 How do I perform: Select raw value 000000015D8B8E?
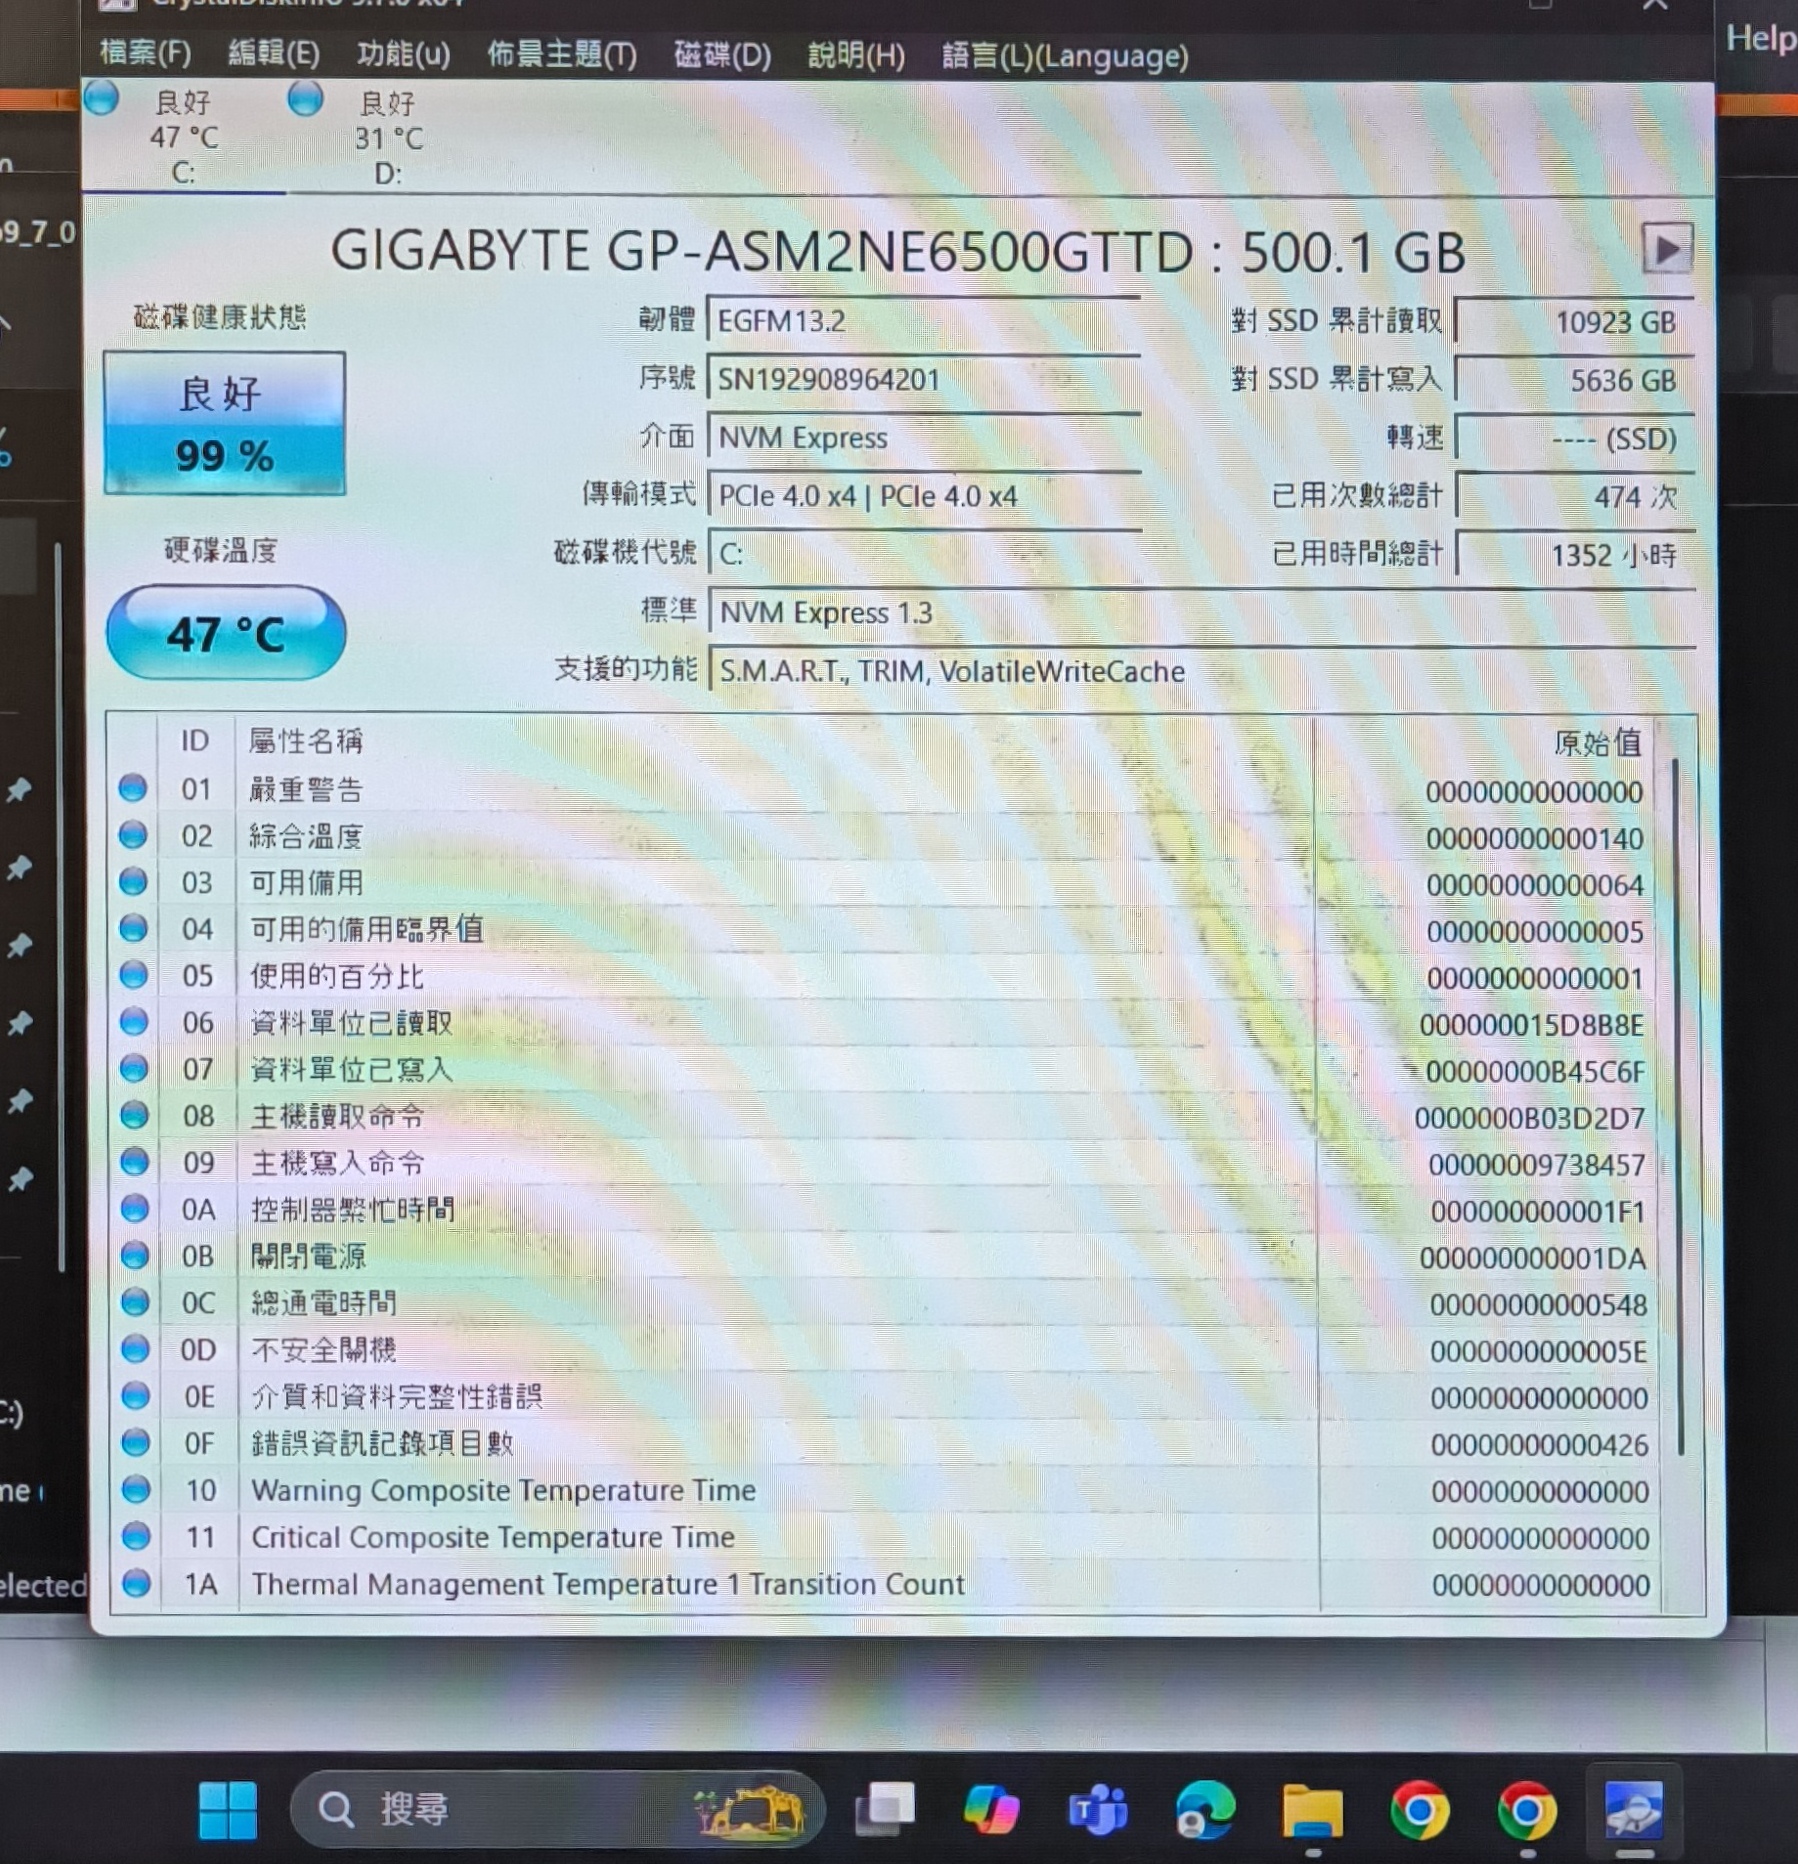tap(1531, 1025)
